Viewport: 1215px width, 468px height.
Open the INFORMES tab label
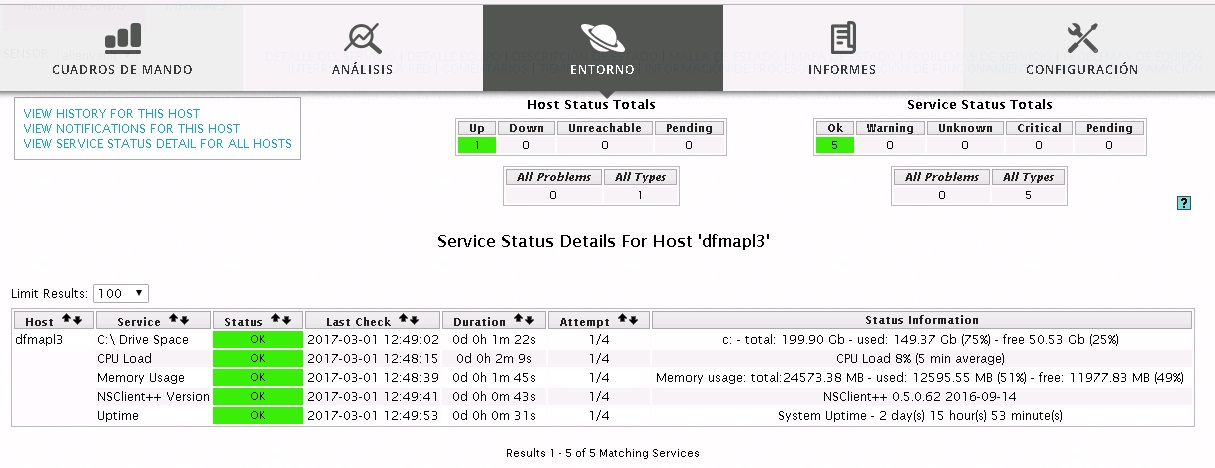pyautogui.click(x=842, y=70)
